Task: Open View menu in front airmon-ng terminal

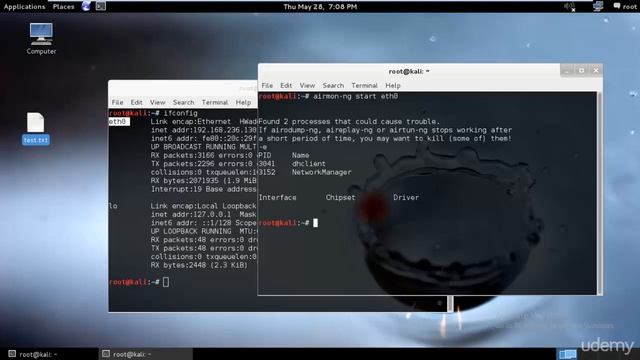Action: point(307,85)
